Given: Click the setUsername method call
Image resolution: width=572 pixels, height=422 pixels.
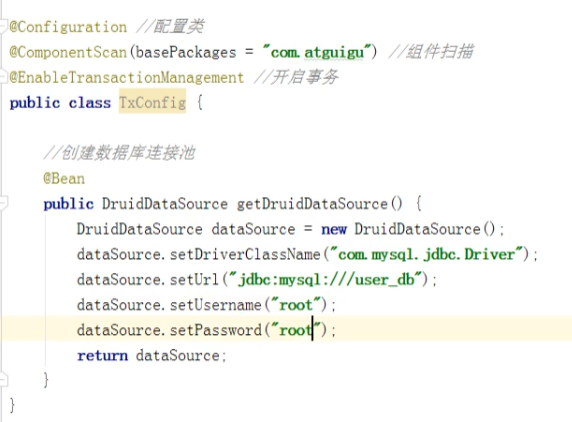Looking at the screenshot, I should tap(216, 305).
